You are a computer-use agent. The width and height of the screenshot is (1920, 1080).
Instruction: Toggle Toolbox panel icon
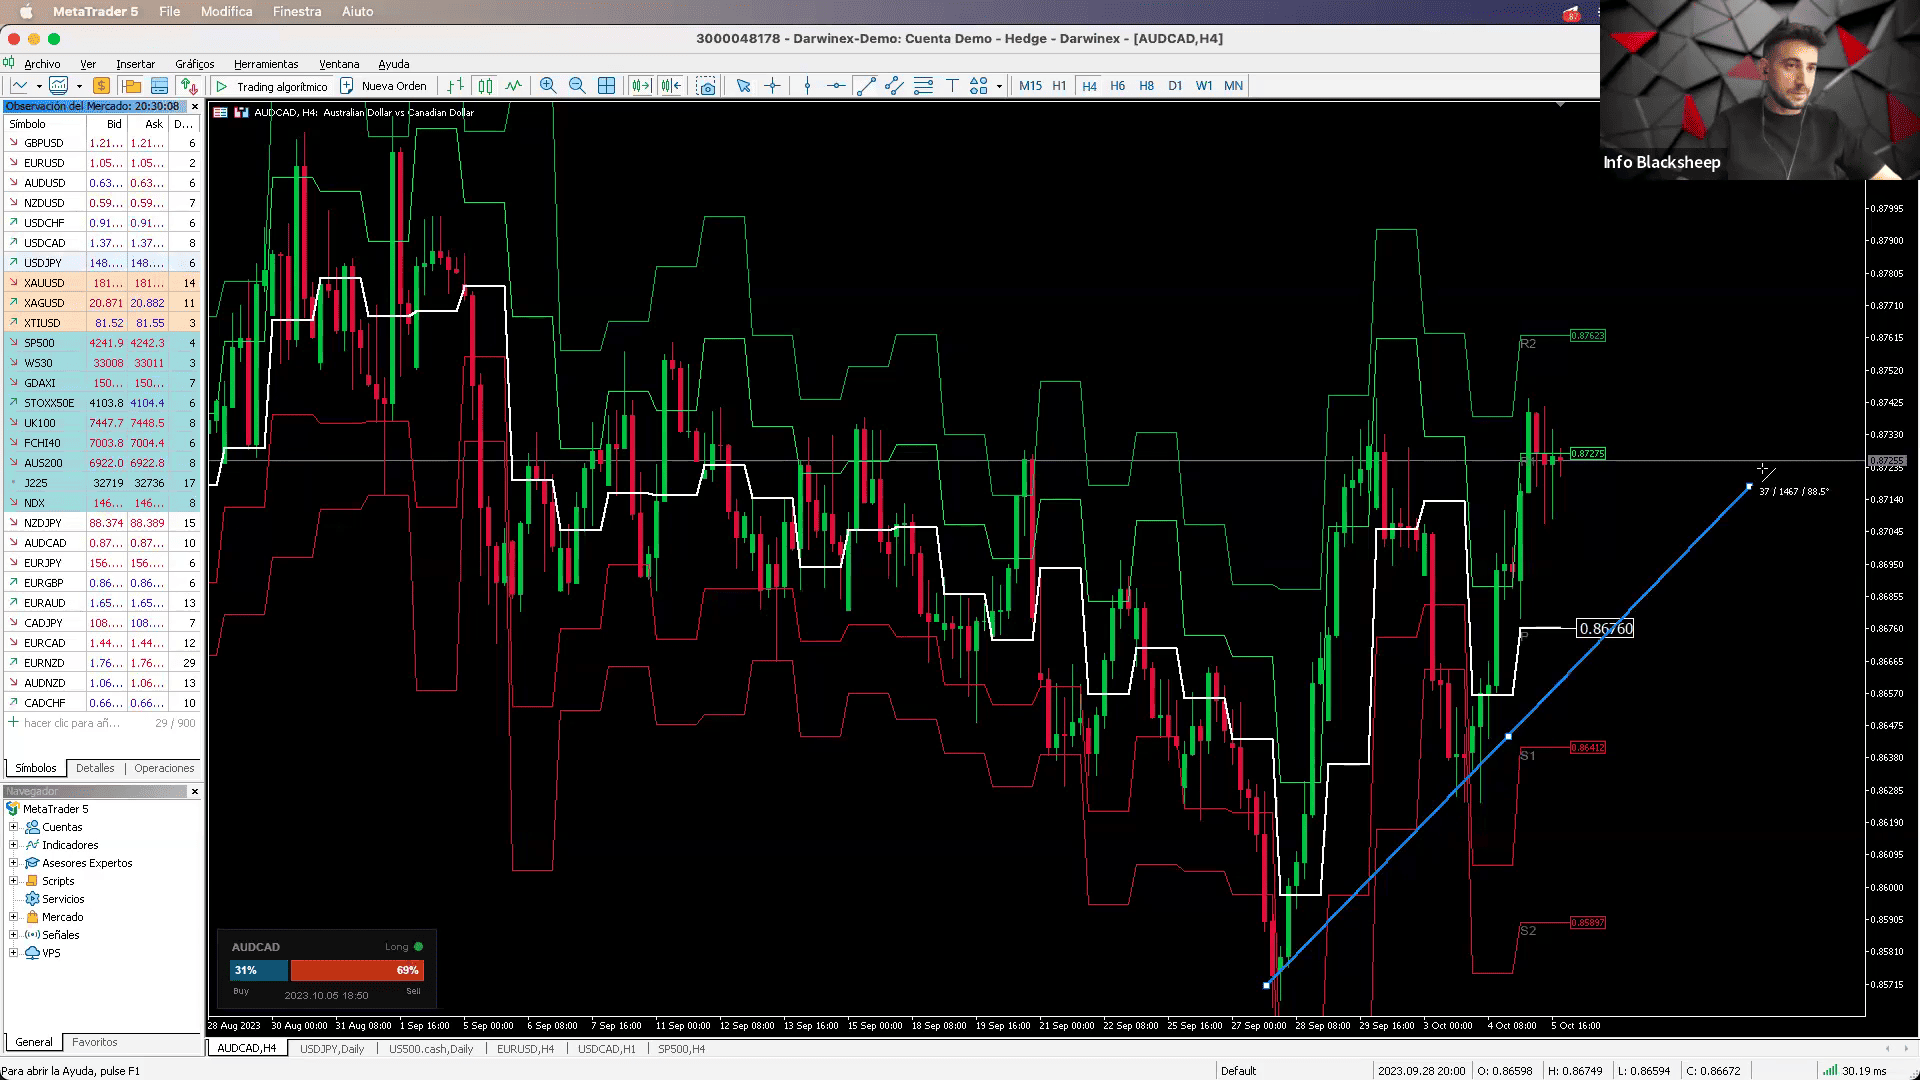159,86
